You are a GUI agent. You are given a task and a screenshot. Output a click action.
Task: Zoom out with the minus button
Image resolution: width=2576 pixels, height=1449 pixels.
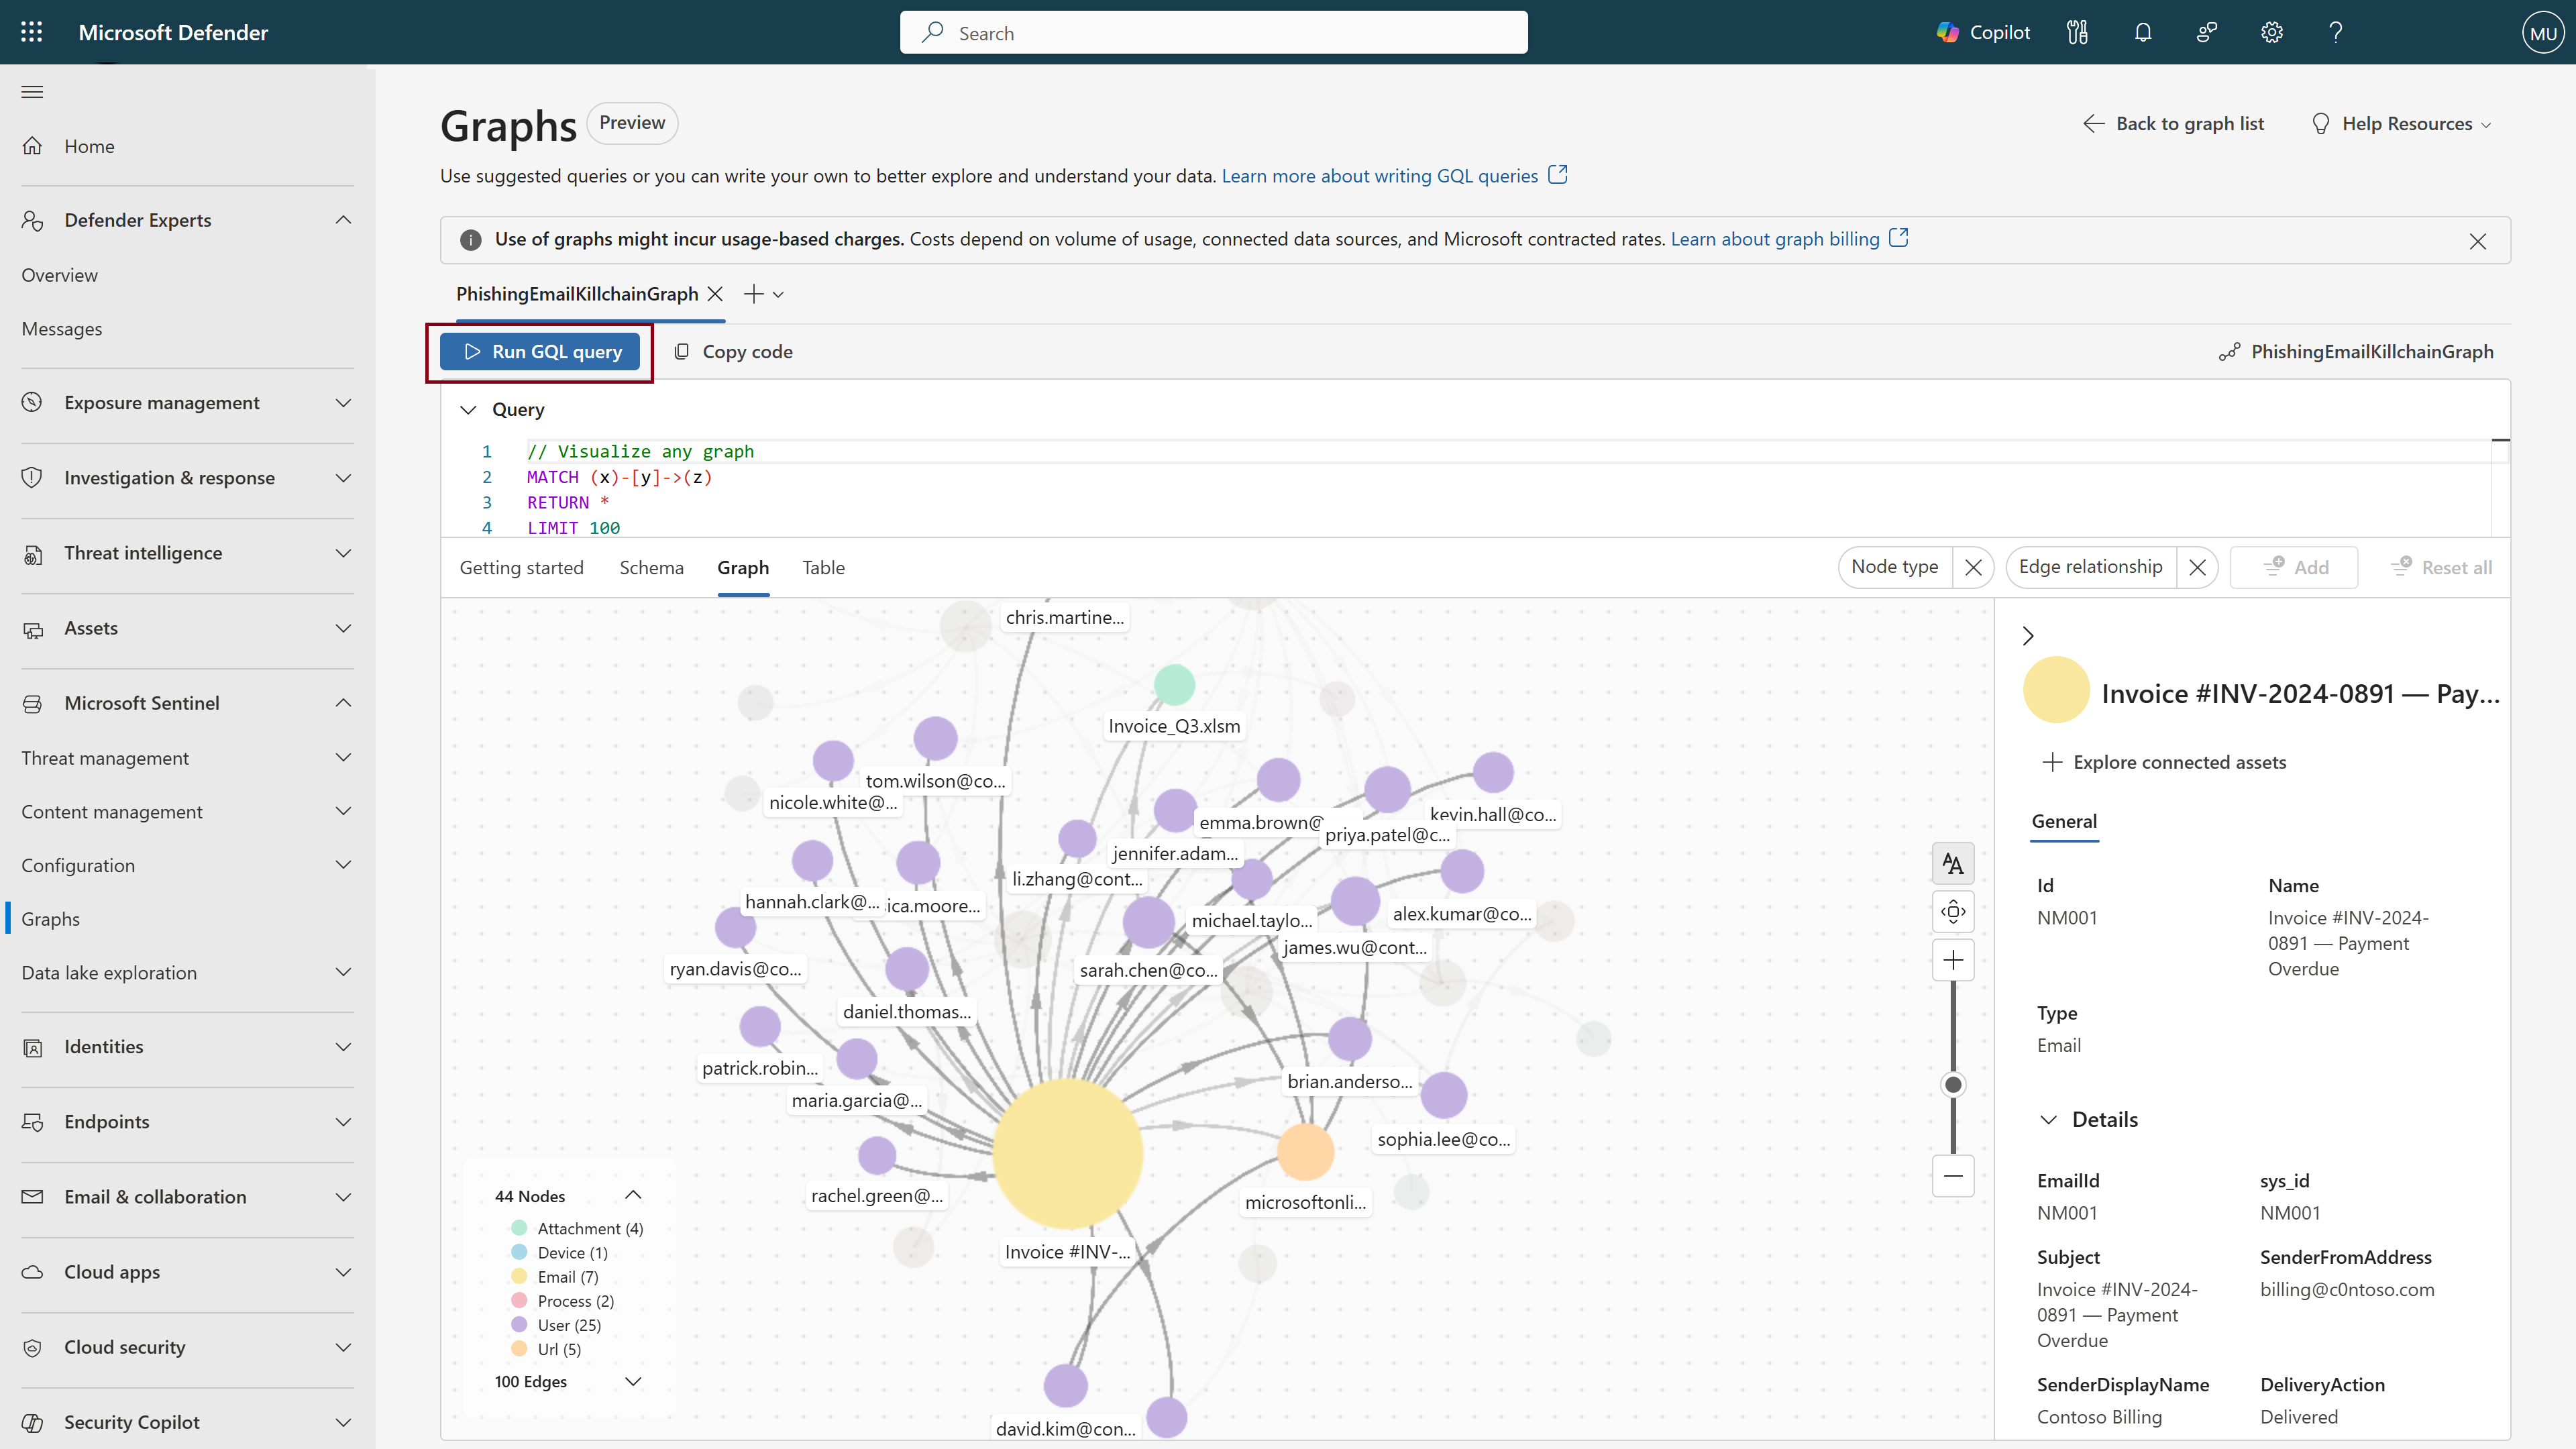pyautogui.click(x=1953, y=1176)
